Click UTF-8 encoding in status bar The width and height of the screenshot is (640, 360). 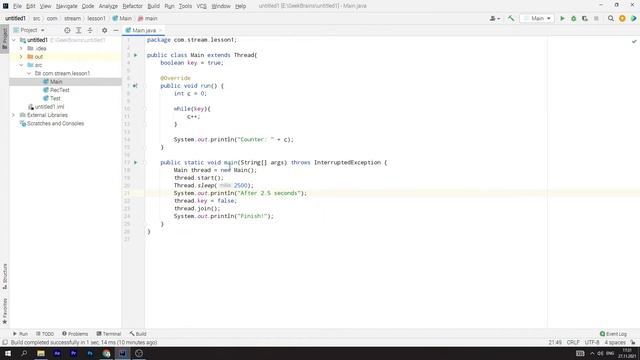[x=592, y=342]
